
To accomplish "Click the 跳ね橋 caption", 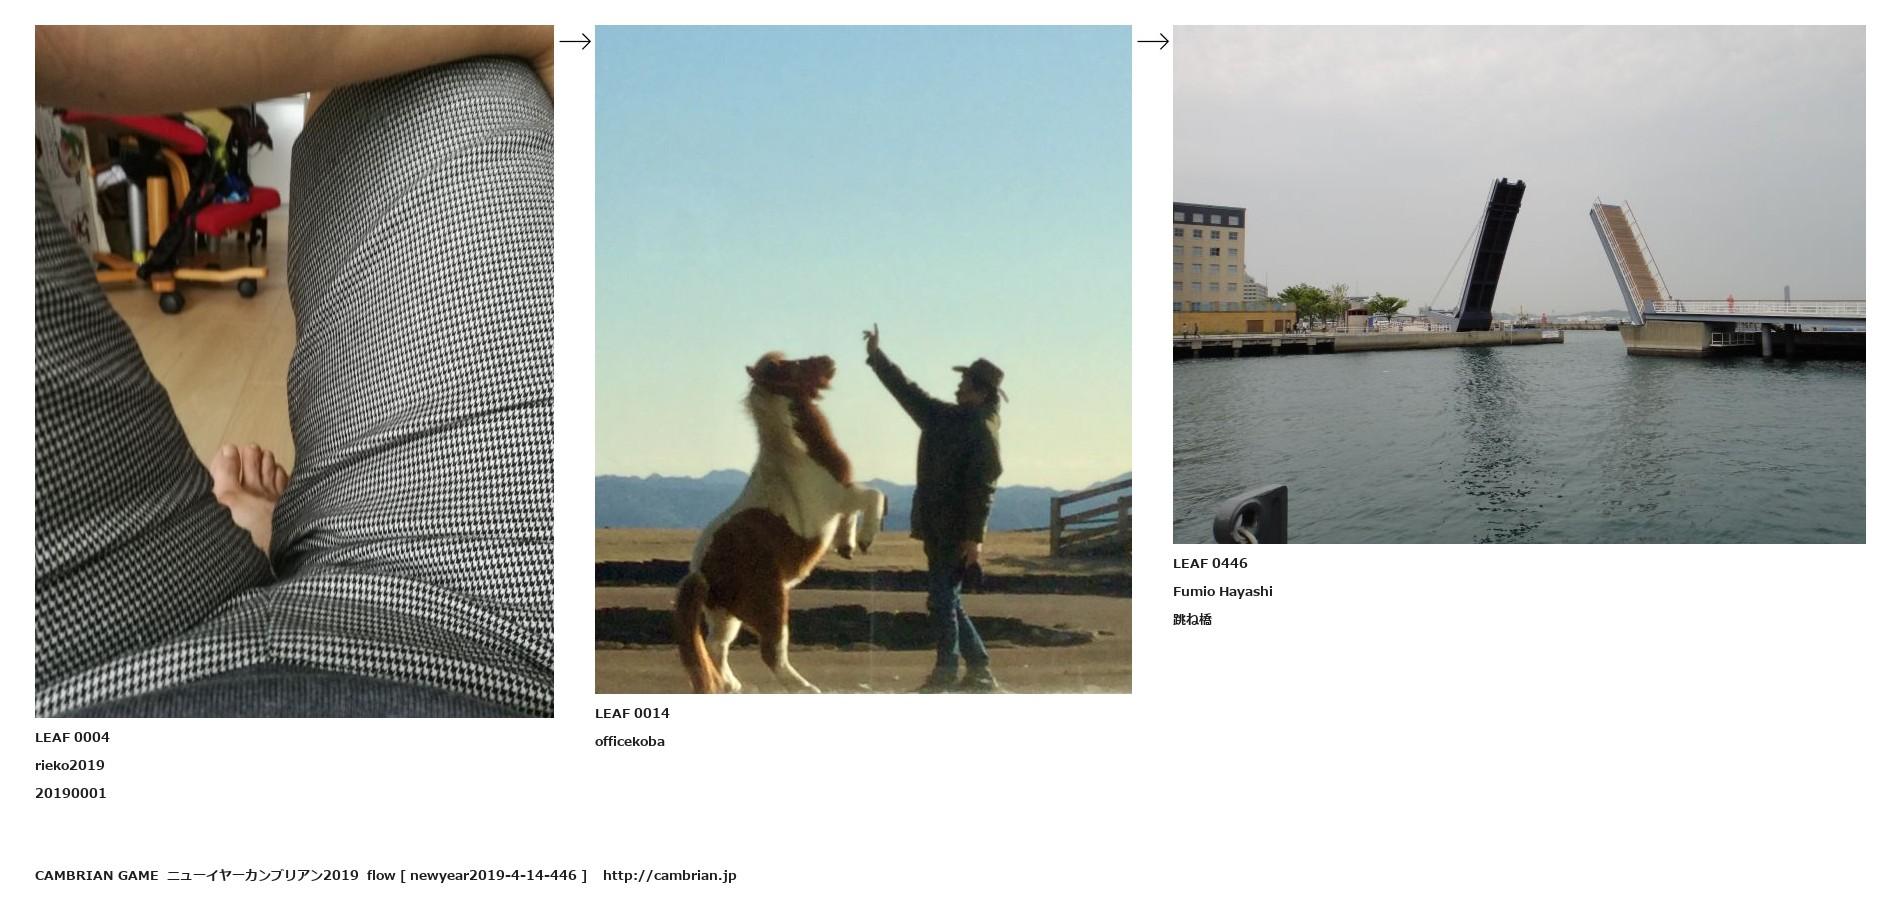I will [1192, 619].
